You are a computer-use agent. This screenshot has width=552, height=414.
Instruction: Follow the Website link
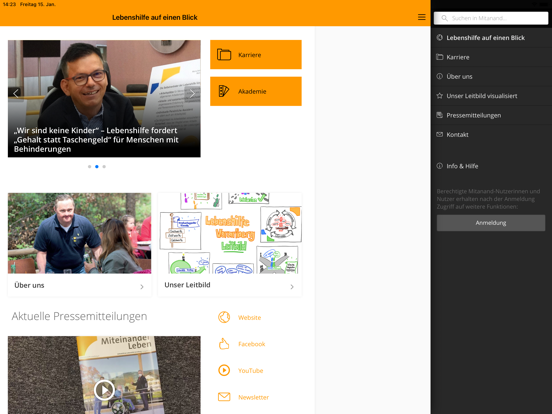tap(249, 318)
